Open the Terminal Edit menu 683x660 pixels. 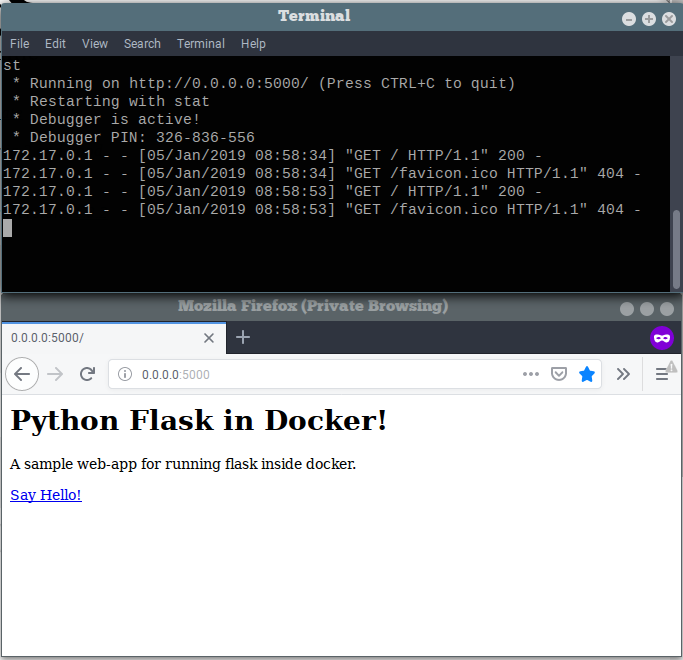pos(55,44)
